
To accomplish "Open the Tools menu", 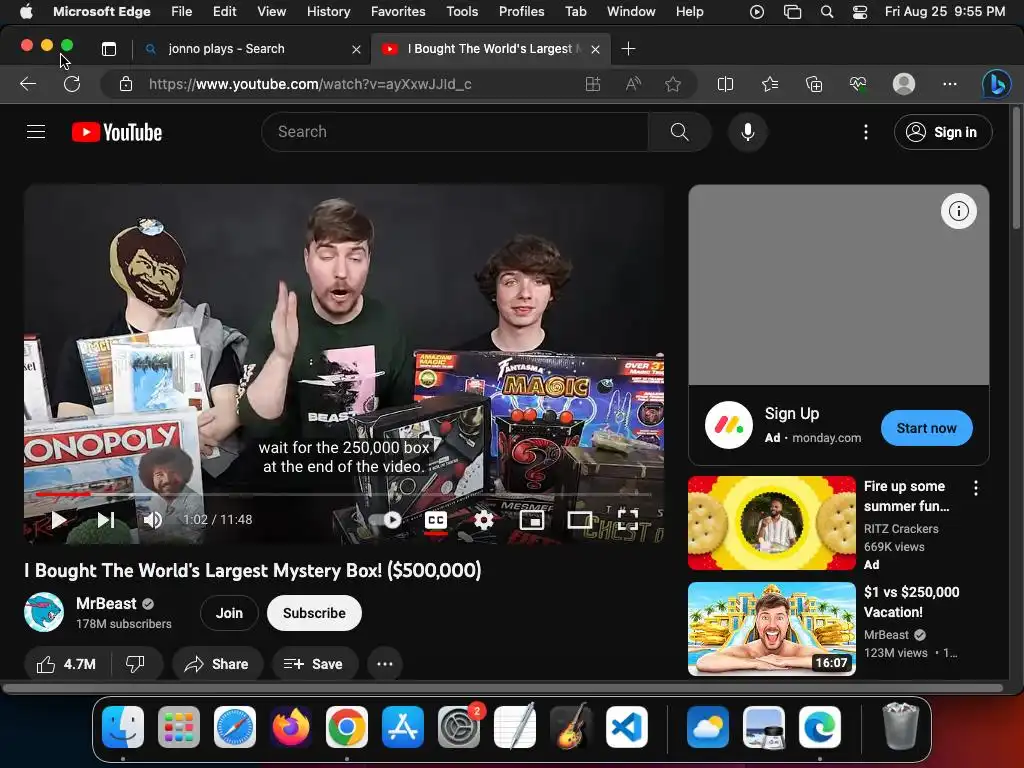I will (462, 12).
